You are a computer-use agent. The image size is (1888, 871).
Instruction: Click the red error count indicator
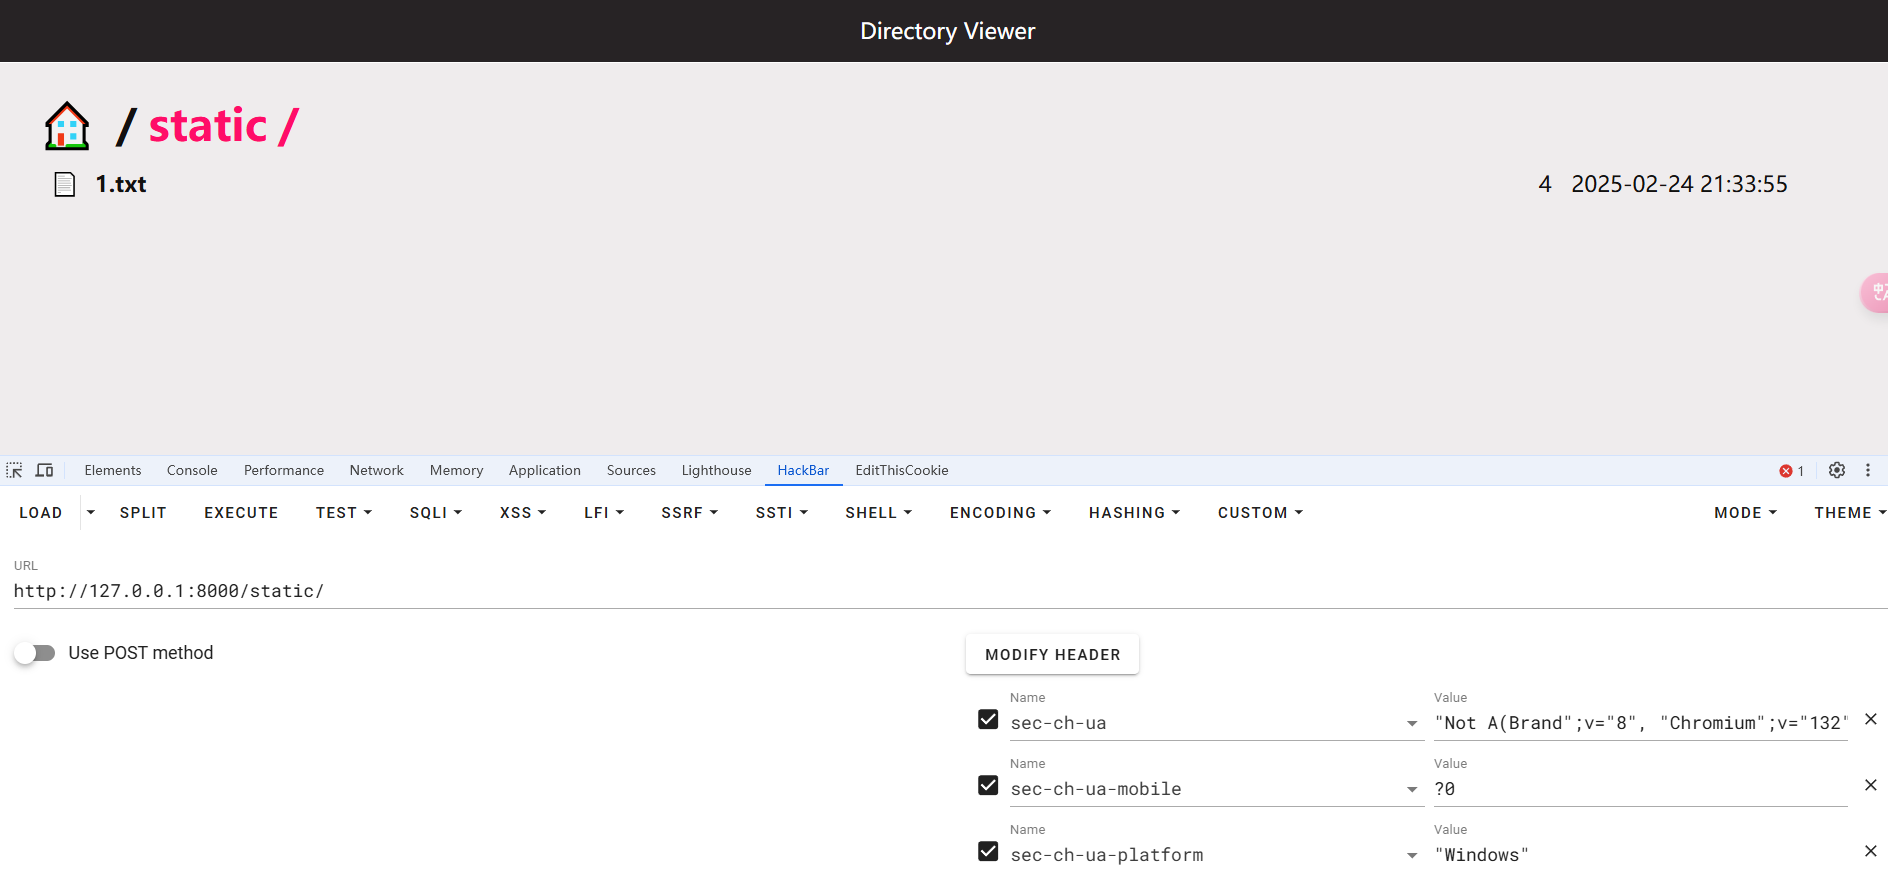1791,471
